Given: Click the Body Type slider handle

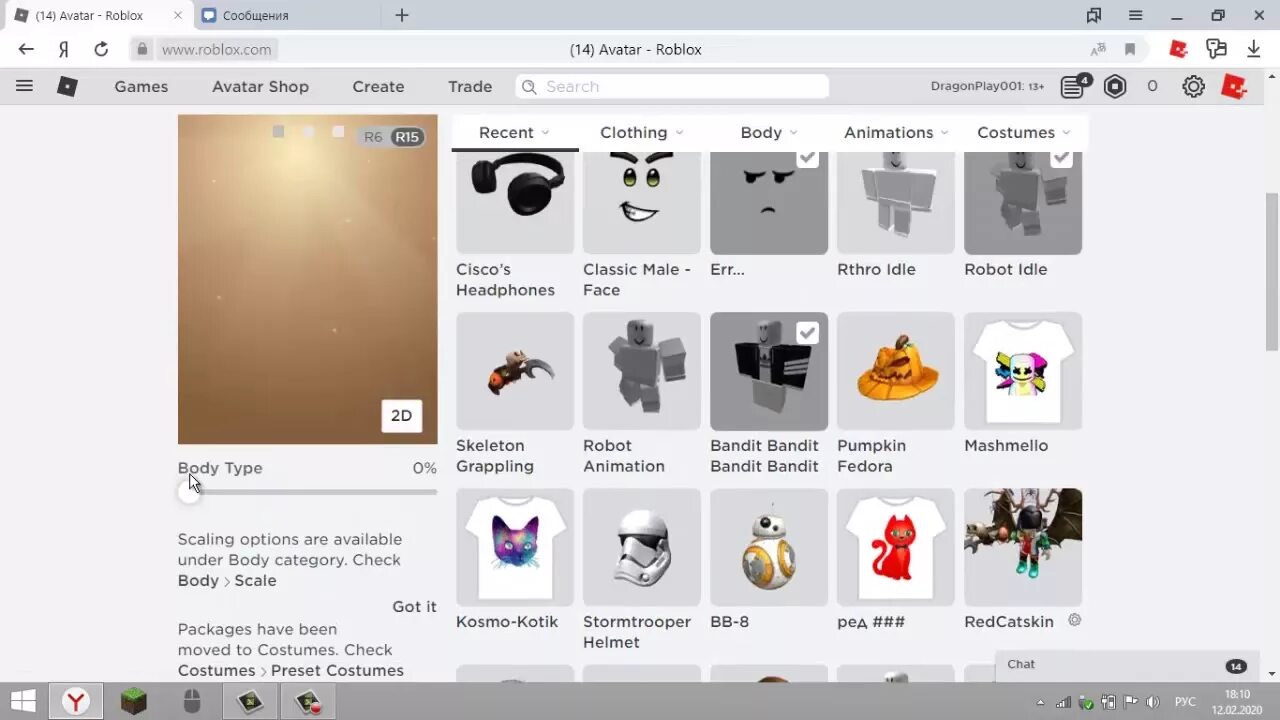Looking at the screenshot, I should (x=189, y=492).
